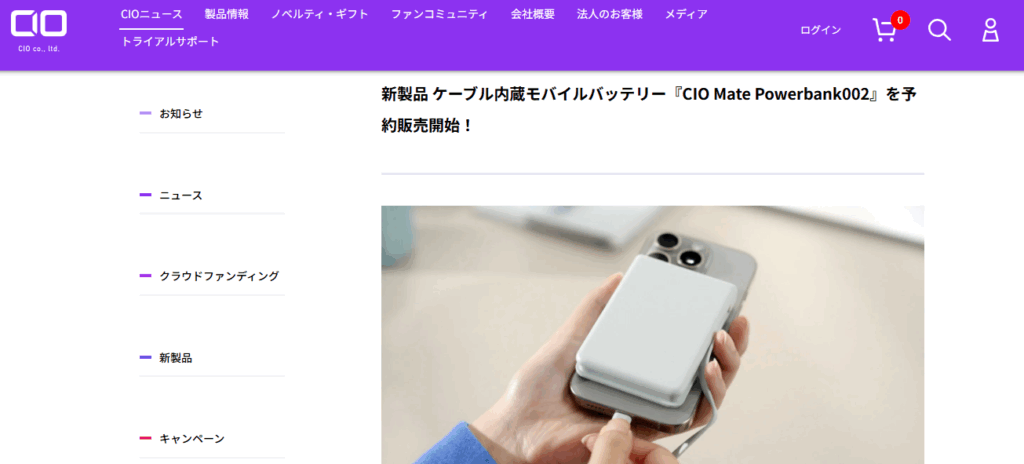Viewport: 1024px width, 464px height.
Task: Open the user account icon
Action: (x=991, y=30)
